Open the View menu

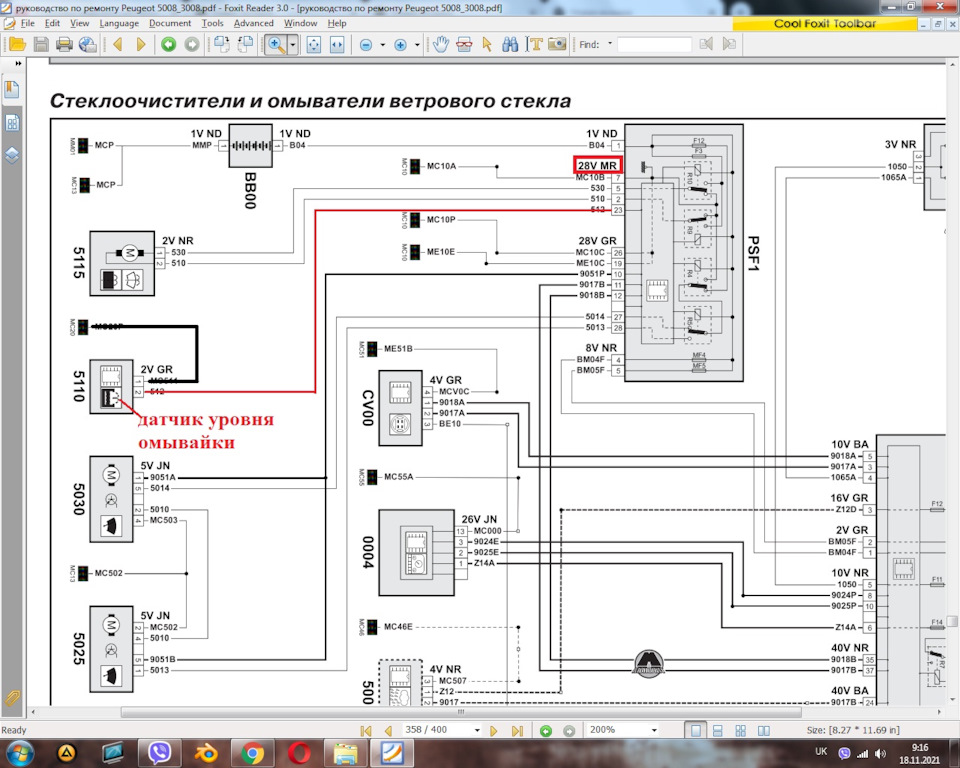[x=80, y=23]
